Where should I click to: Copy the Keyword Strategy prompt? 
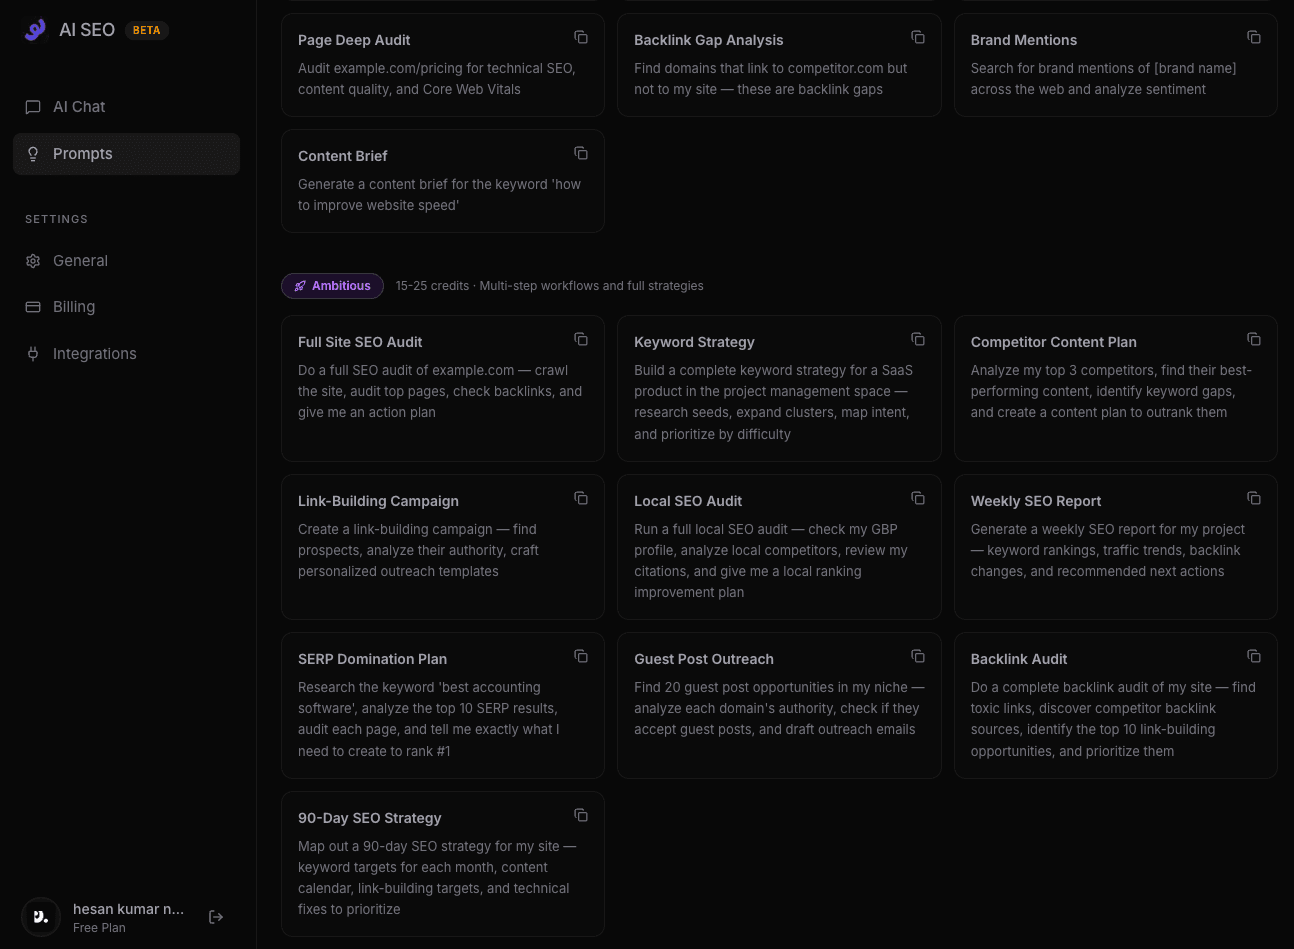point(917,339)
